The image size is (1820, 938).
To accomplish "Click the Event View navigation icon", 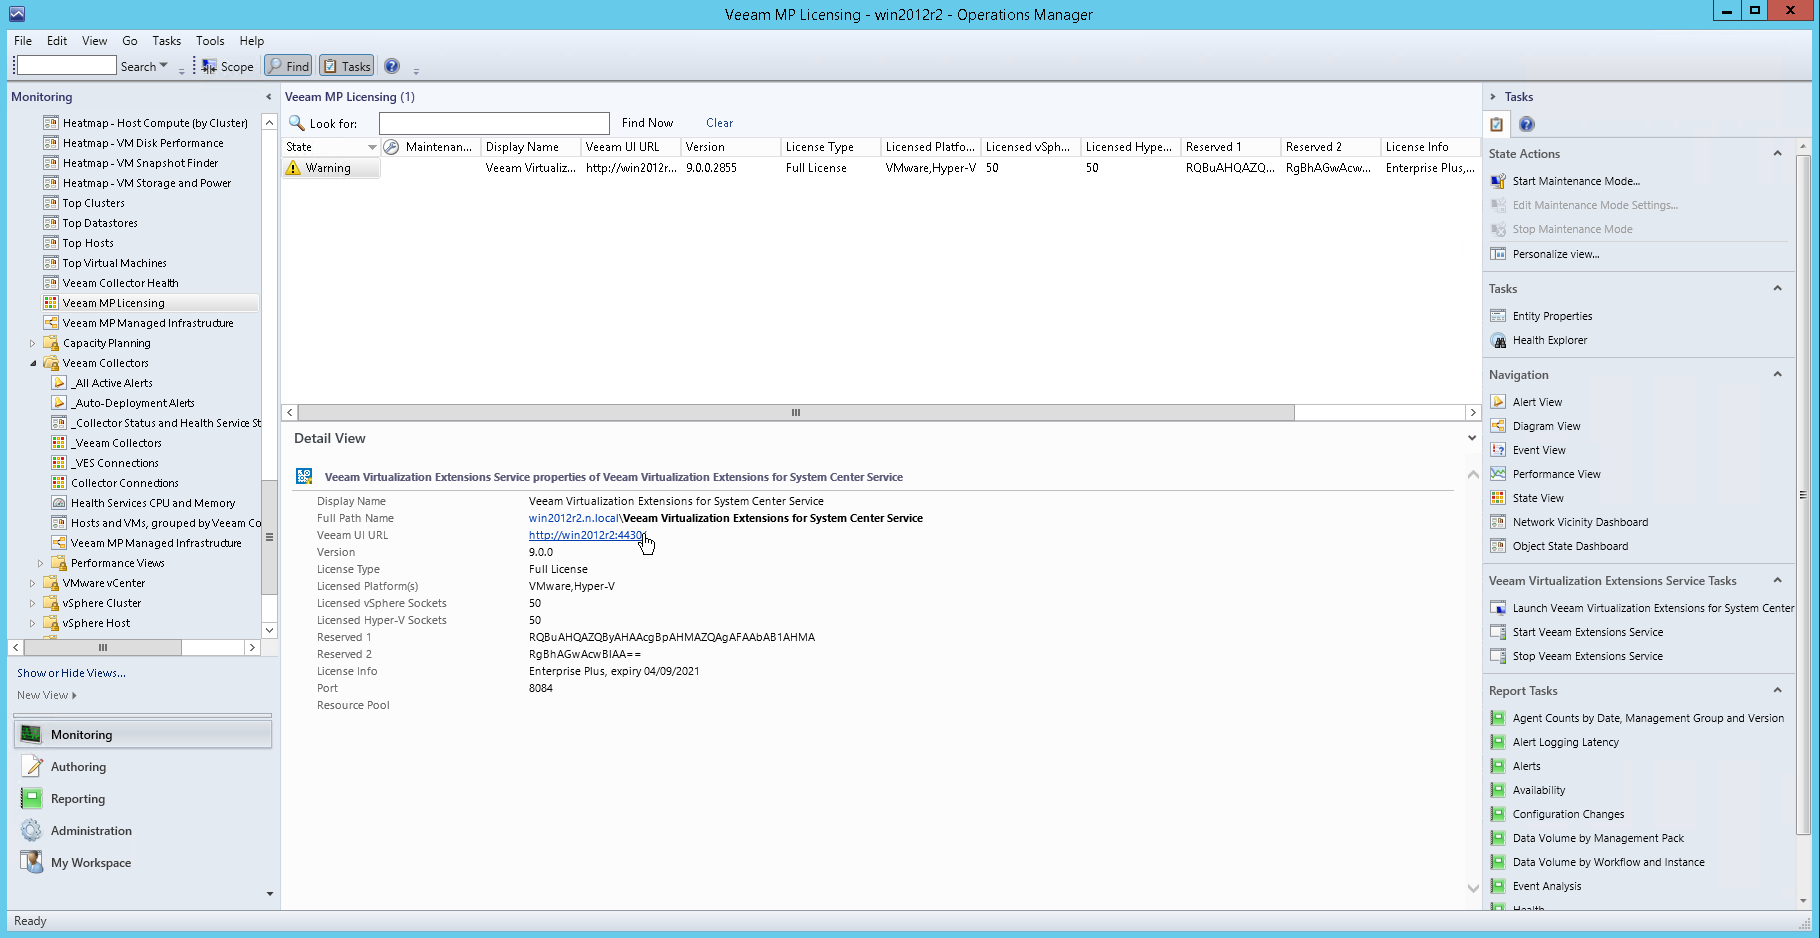I will click(1498, 450).
